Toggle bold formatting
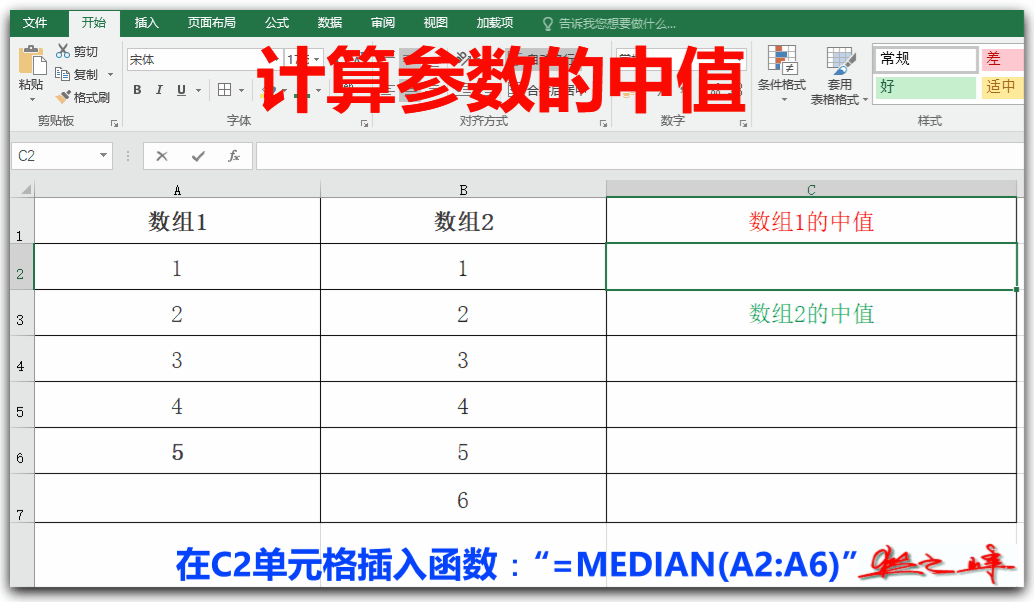The height and width of the screenshot is (602, 1034). 137,89
